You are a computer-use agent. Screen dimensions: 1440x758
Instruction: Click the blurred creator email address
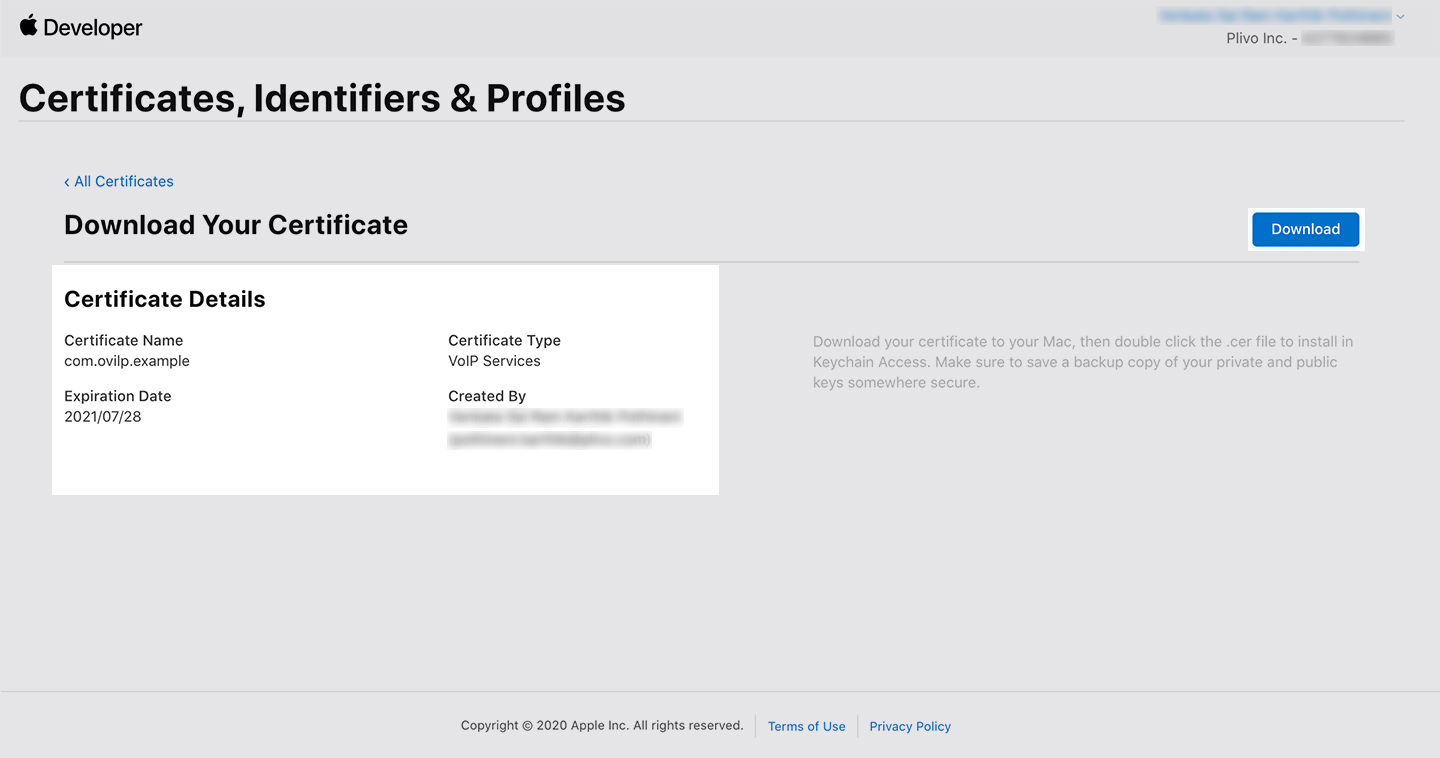[x=549, y=439]
